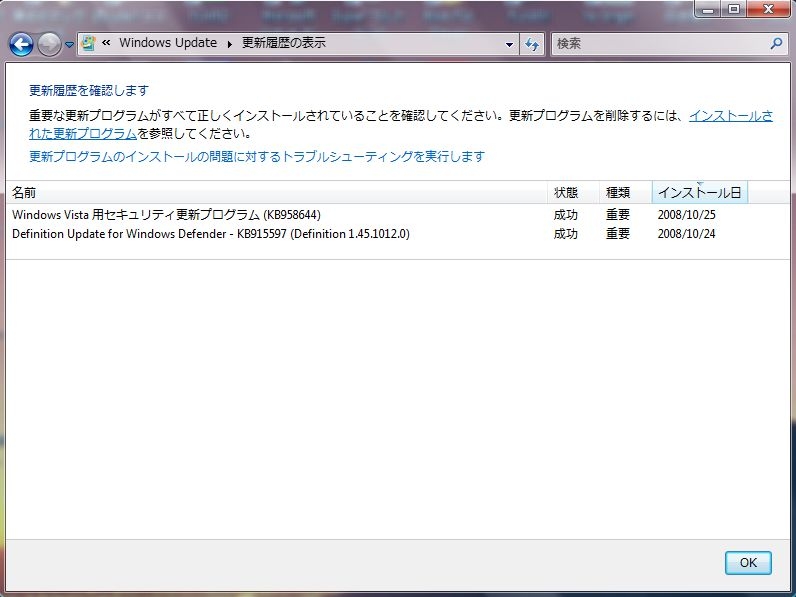Sort by the 名前 column header
Viewport: 796px width, 597px height.
tap(277, 192)
